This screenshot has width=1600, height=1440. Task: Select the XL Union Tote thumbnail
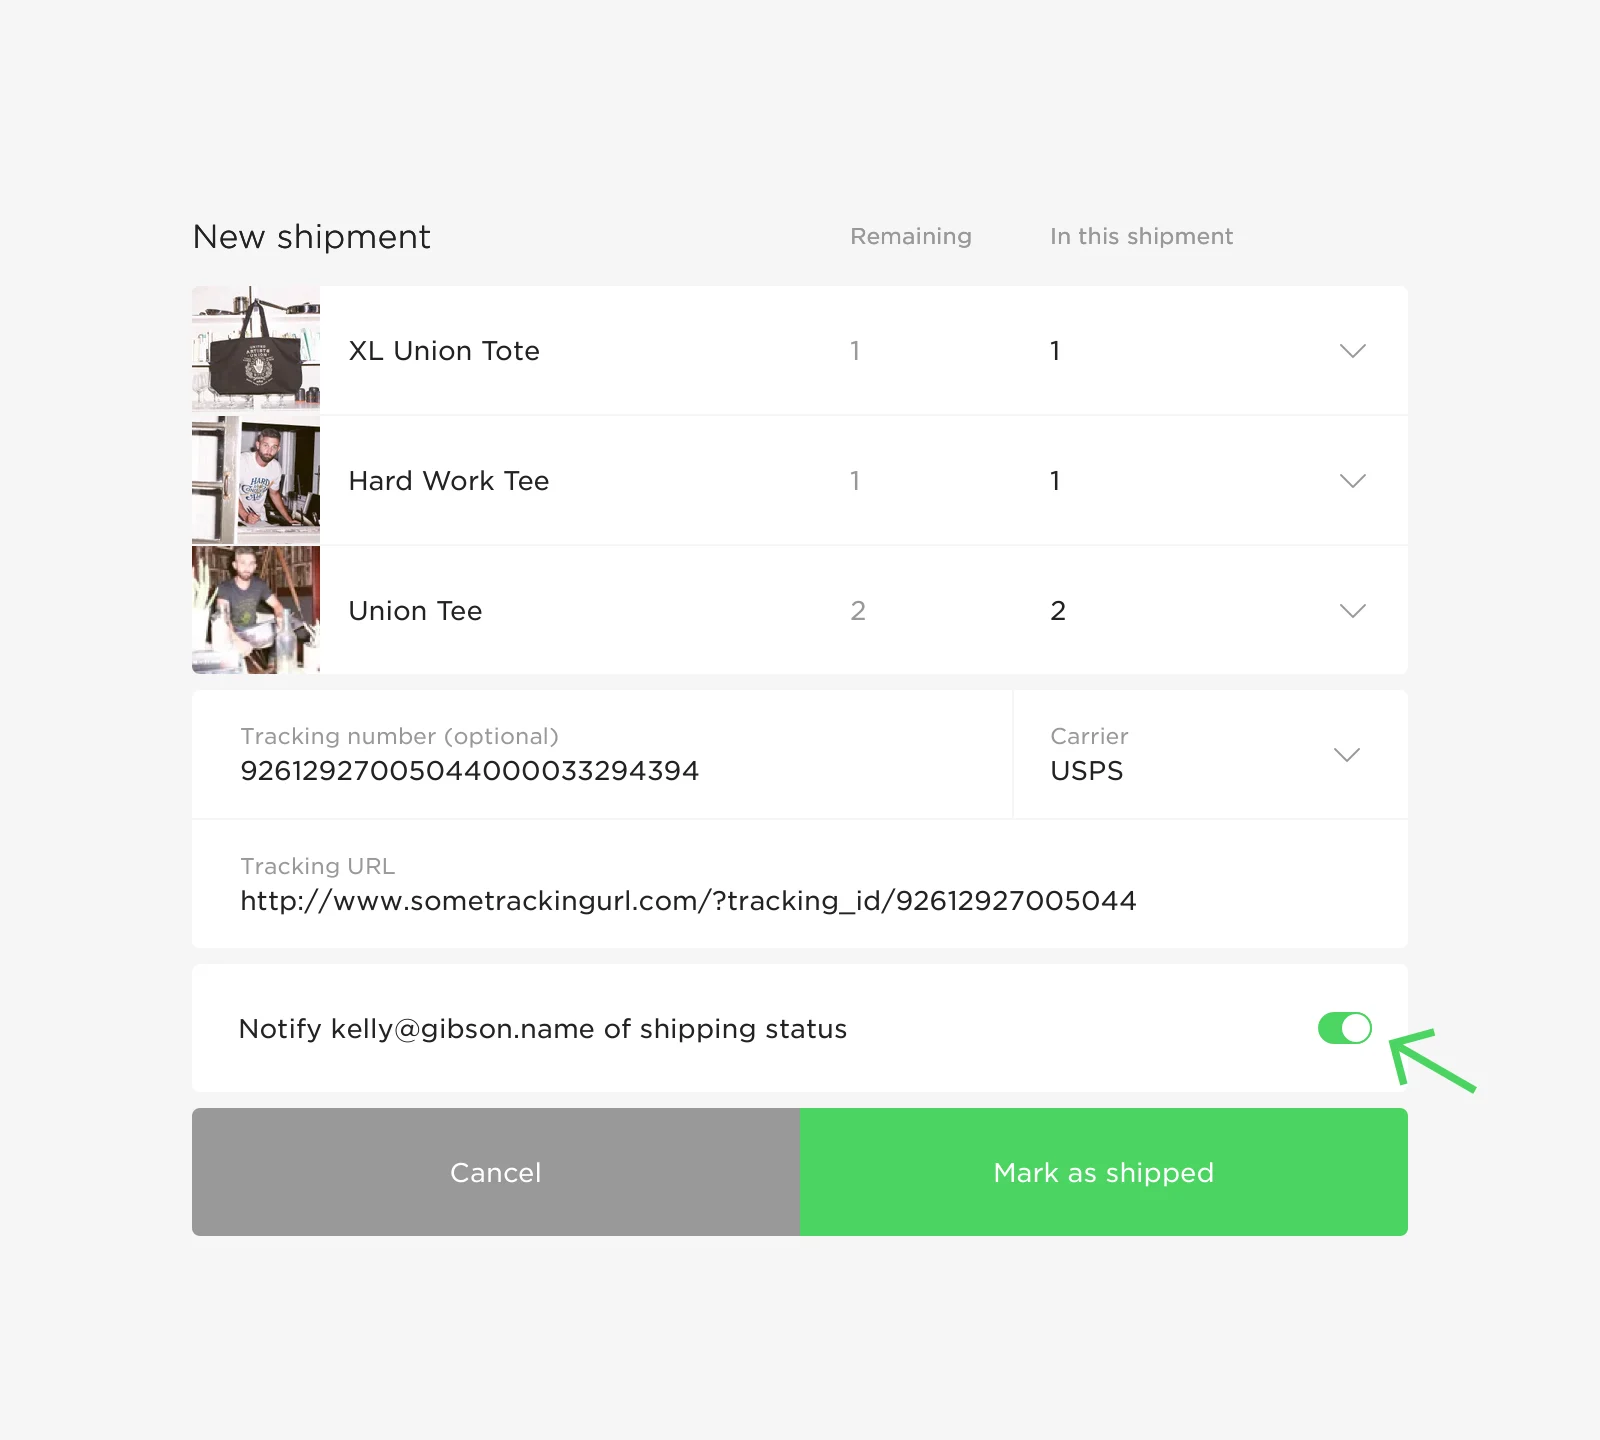tap(256, 350)
